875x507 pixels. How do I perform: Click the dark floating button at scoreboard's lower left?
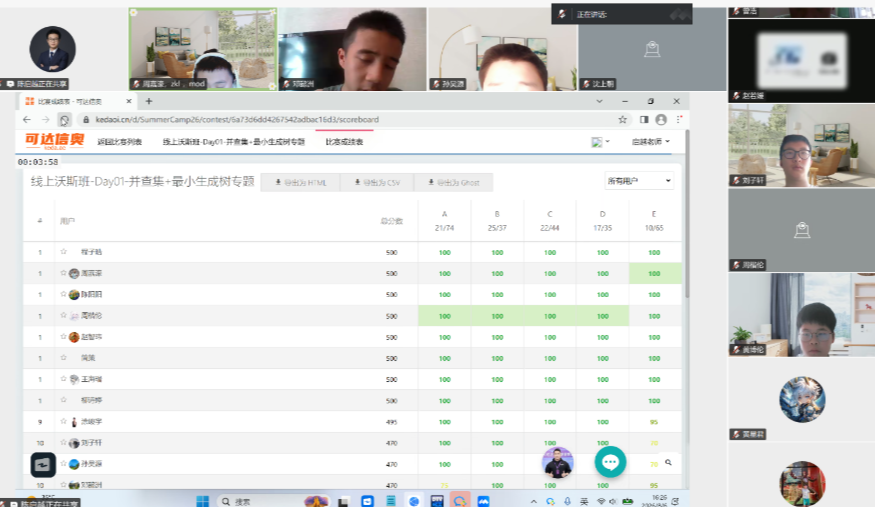43,465
